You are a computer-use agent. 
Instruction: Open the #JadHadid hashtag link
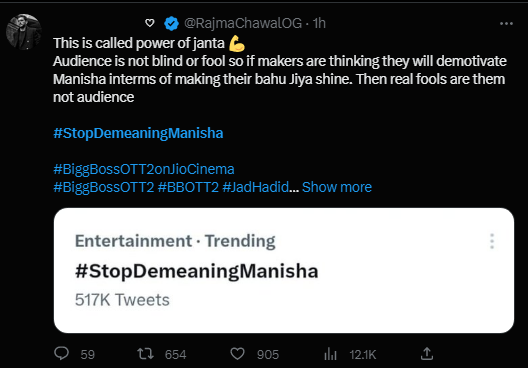(x=256, y=187)
